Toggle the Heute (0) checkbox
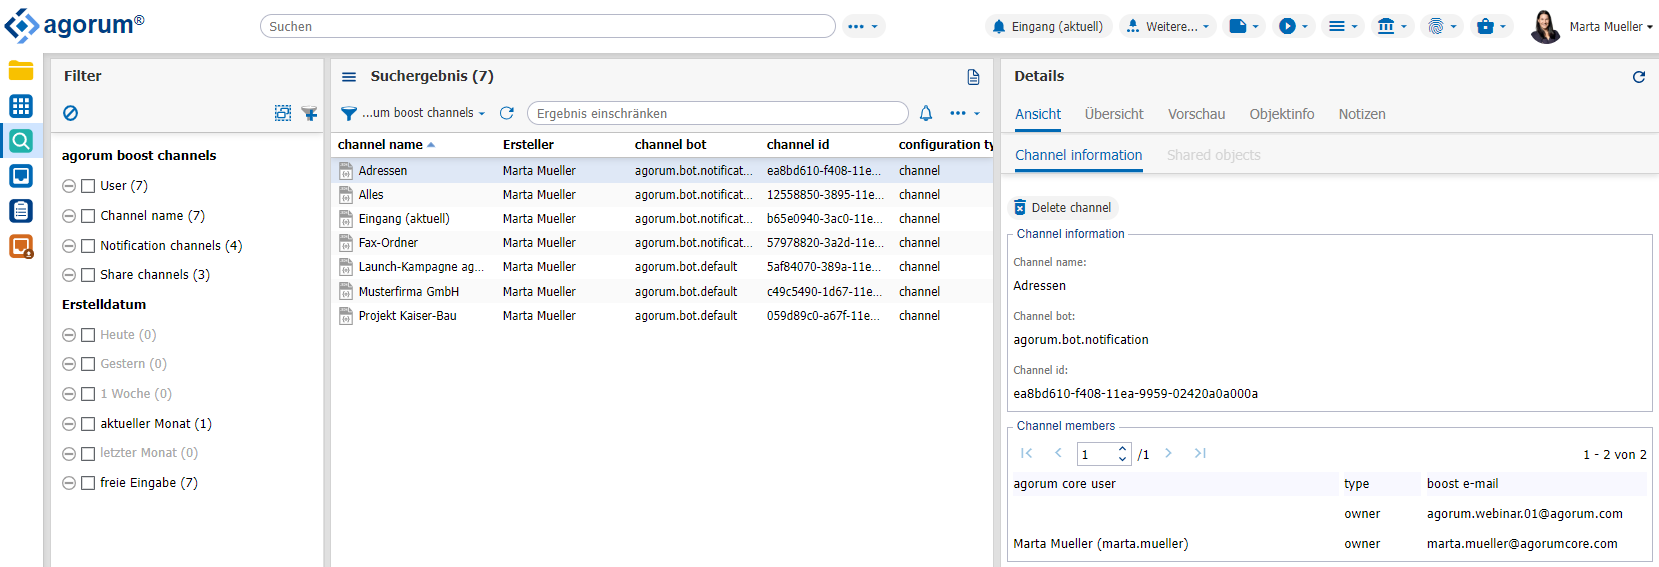The height and width of the screenshot is (567, 1659). (x=88, y=335)
